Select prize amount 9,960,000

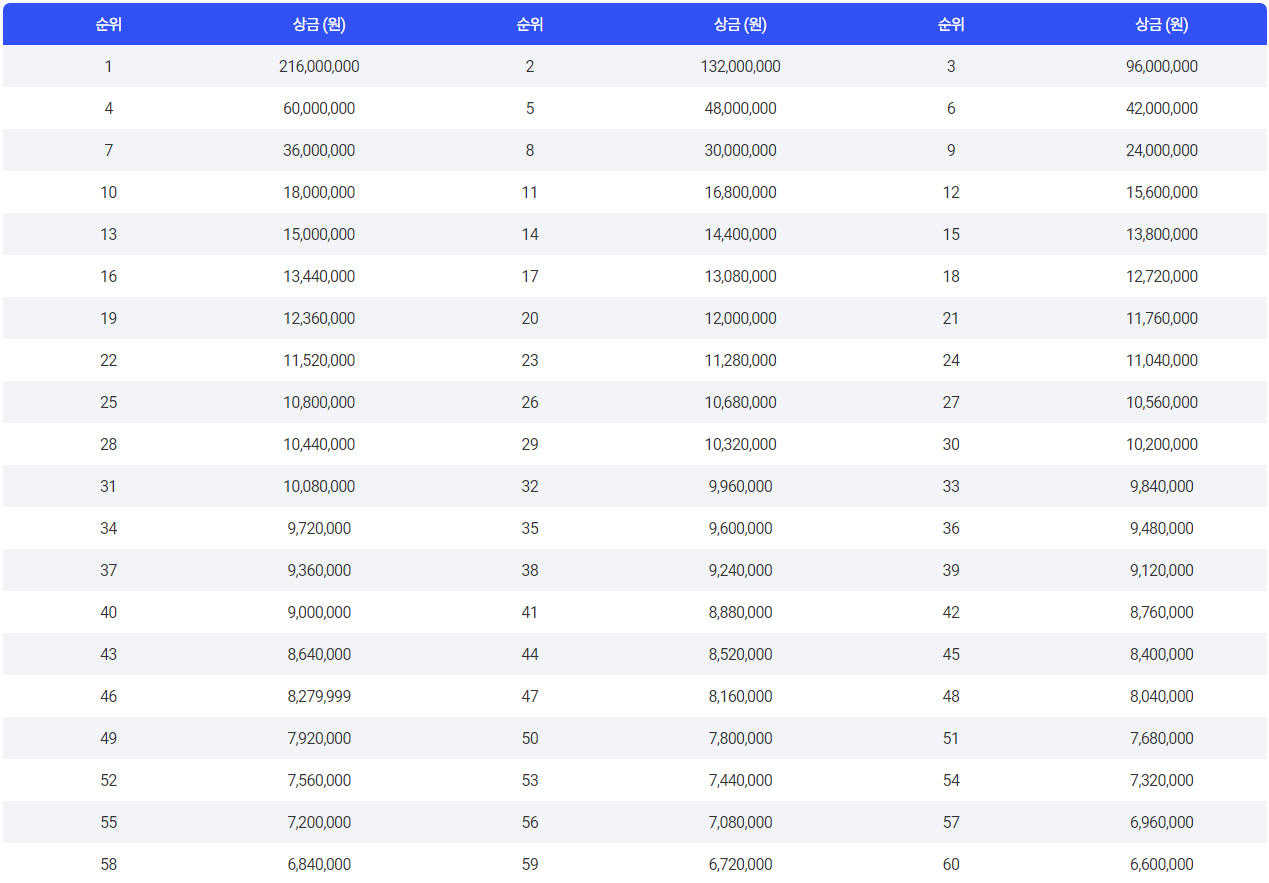(x=740, y=486)
